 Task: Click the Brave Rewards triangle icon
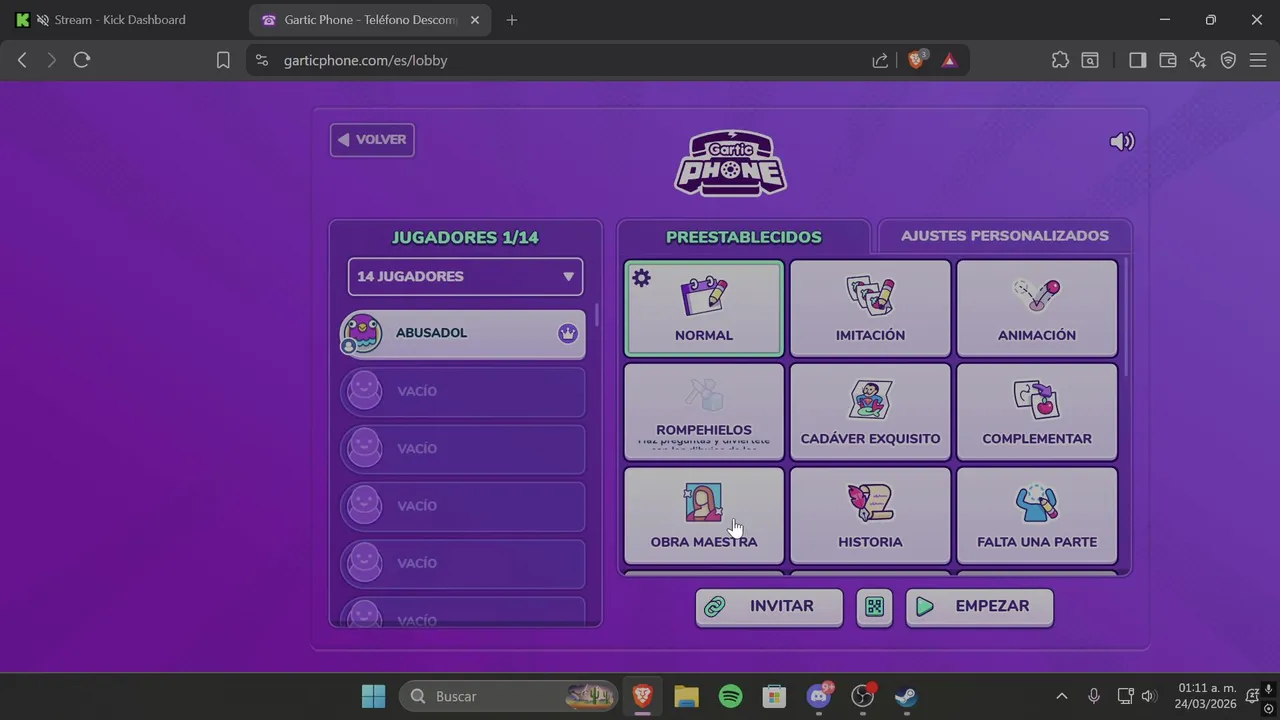click(949, 60)
